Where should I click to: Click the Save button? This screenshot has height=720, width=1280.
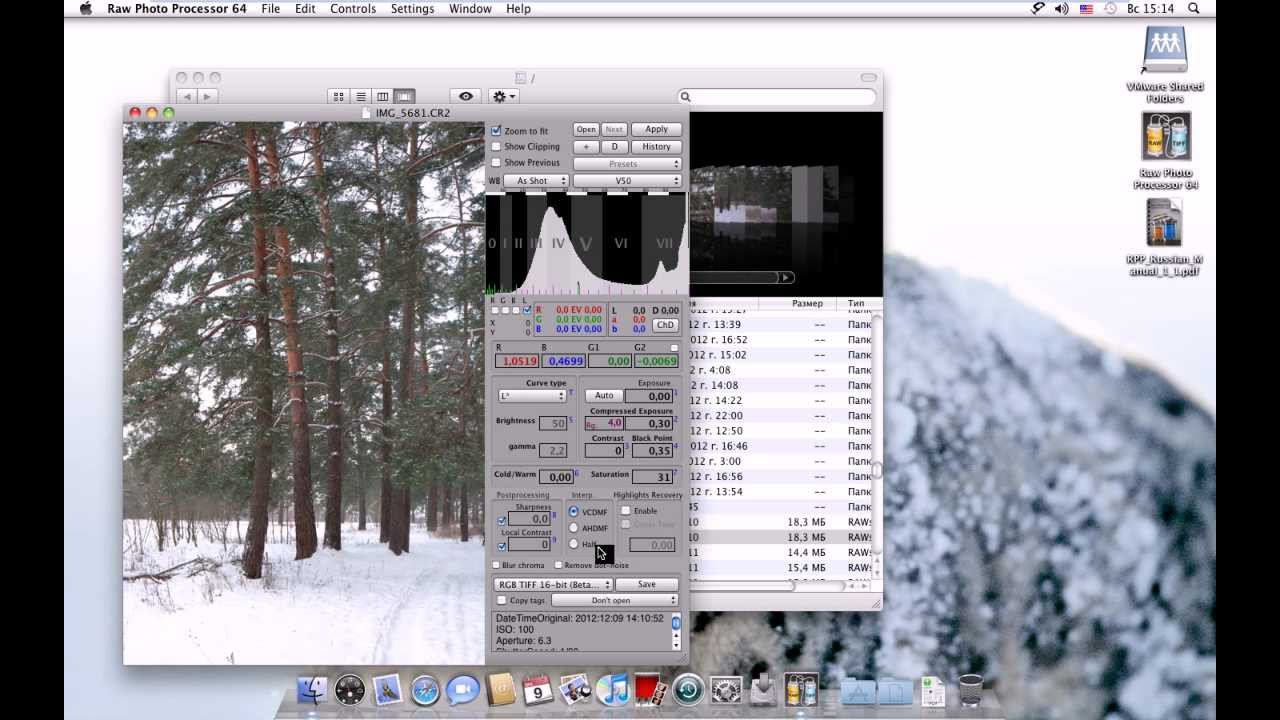pos(647,585)
